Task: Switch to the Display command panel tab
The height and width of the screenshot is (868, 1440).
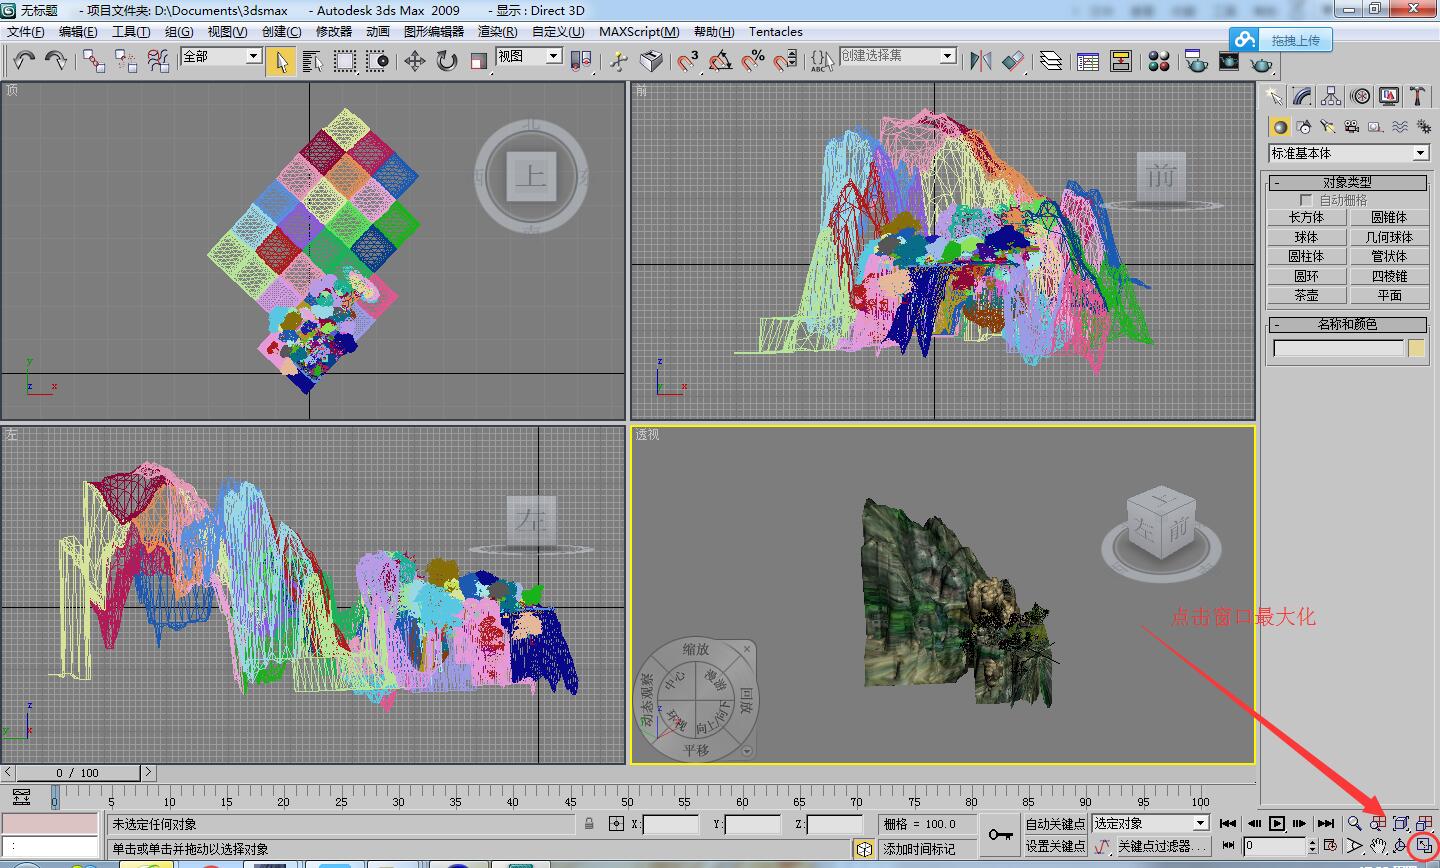Action: pos(1389,96)
